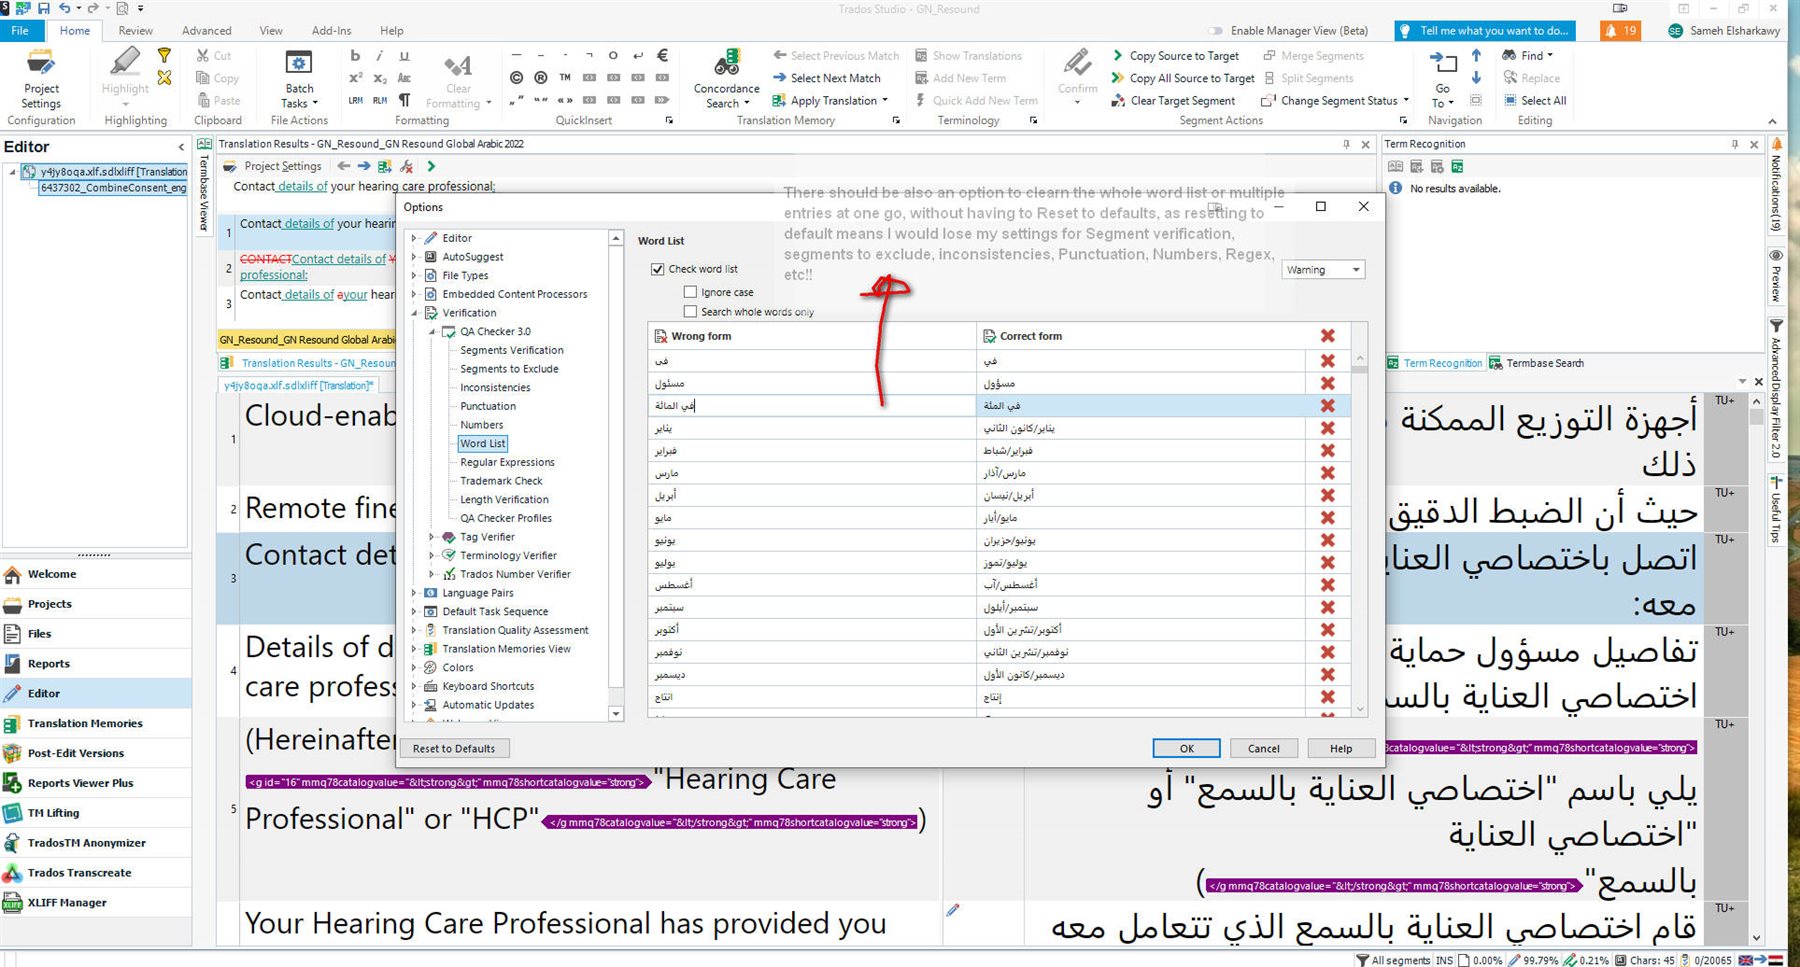Enable the Ignore case checkbox
Image resolution: width=1800 pixels, height=967 pixels.
(690, 292)
